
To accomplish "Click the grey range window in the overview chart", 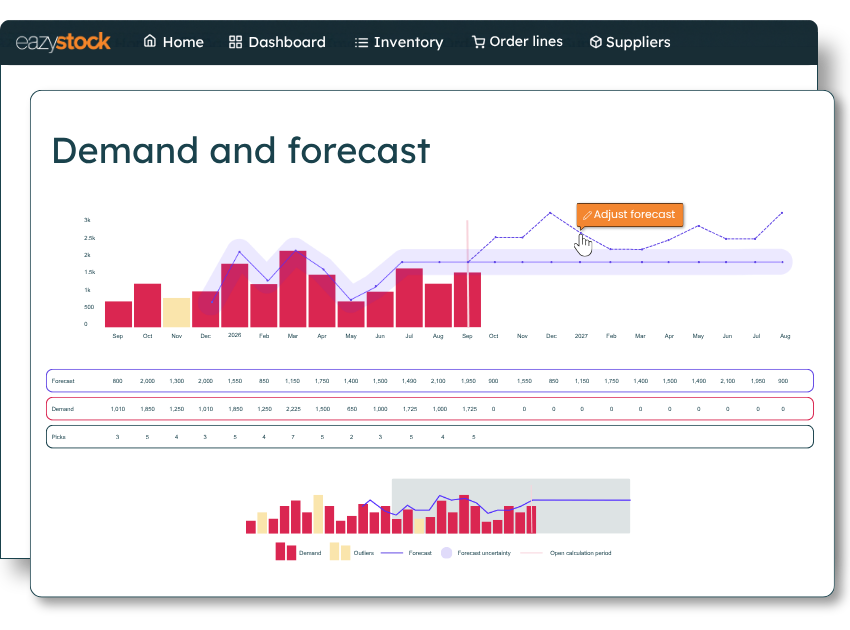I will [x=511, y=506].
